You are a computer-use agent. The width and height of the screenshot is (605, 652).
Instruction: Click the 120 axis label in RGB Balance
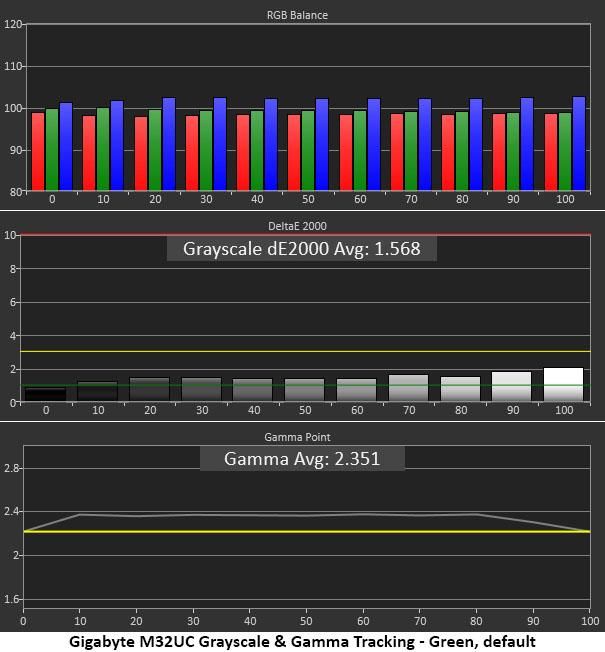(x=12, y=25)
